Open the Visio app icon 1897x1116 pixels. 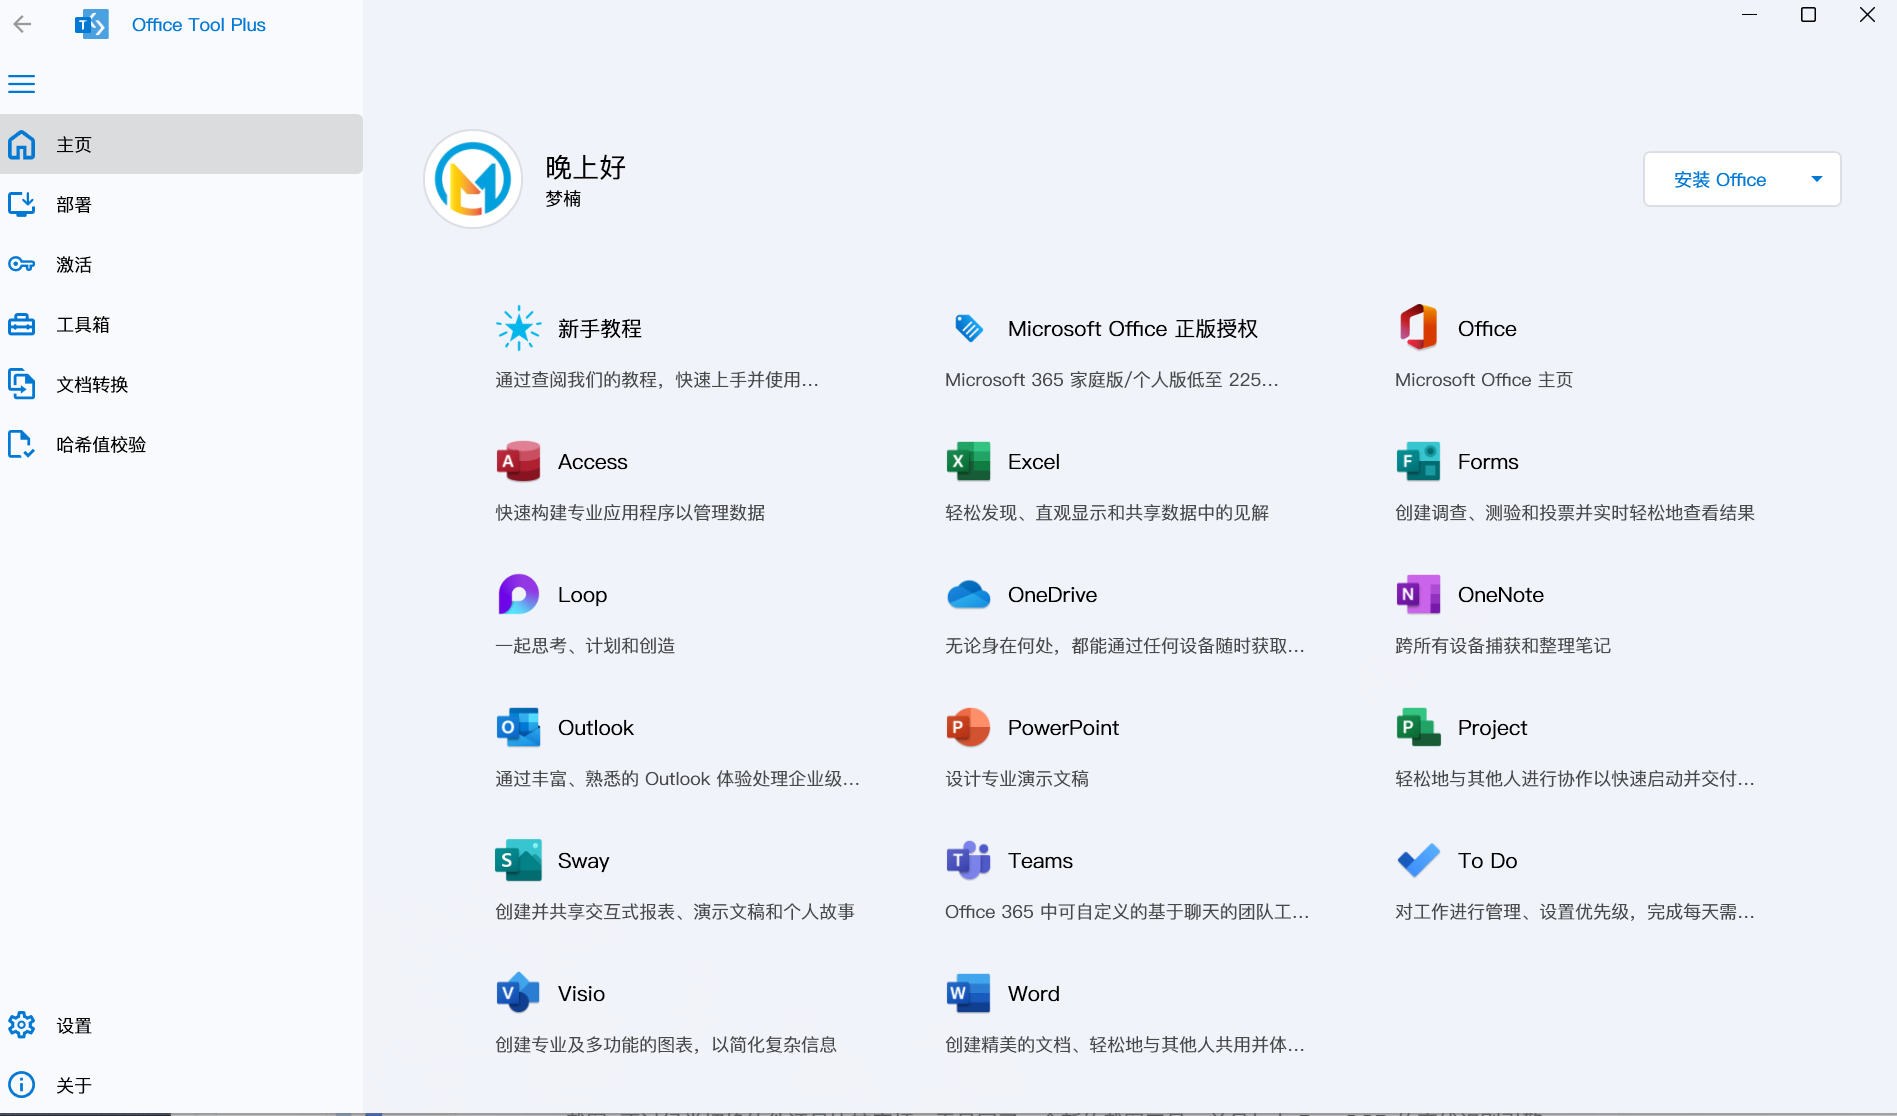click(x=518, y=993)
